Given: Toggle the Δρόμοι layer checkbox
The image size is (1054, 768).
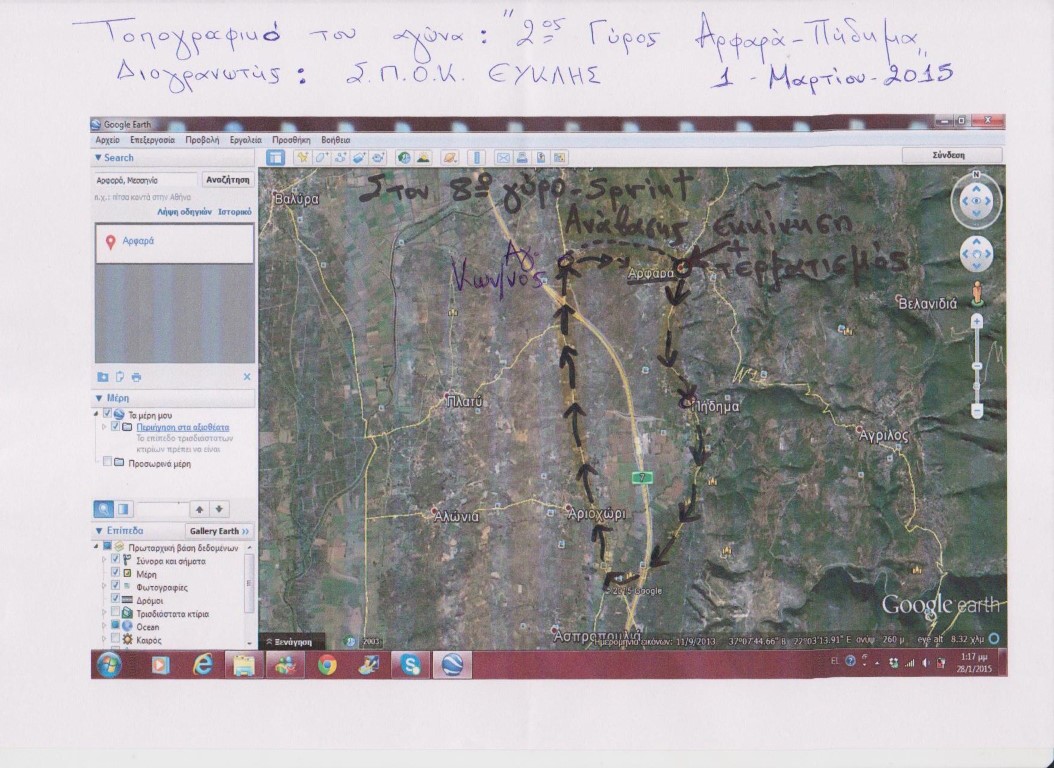Looking at the screenshot, I should point(115,599).
